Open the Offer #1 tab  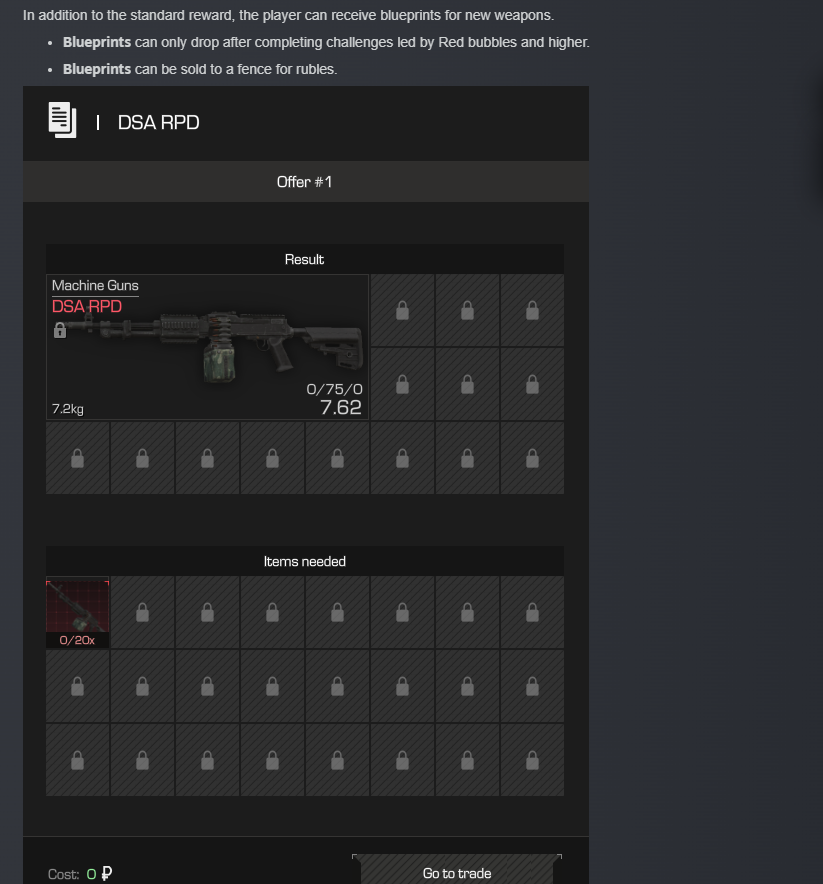point(306,182)
